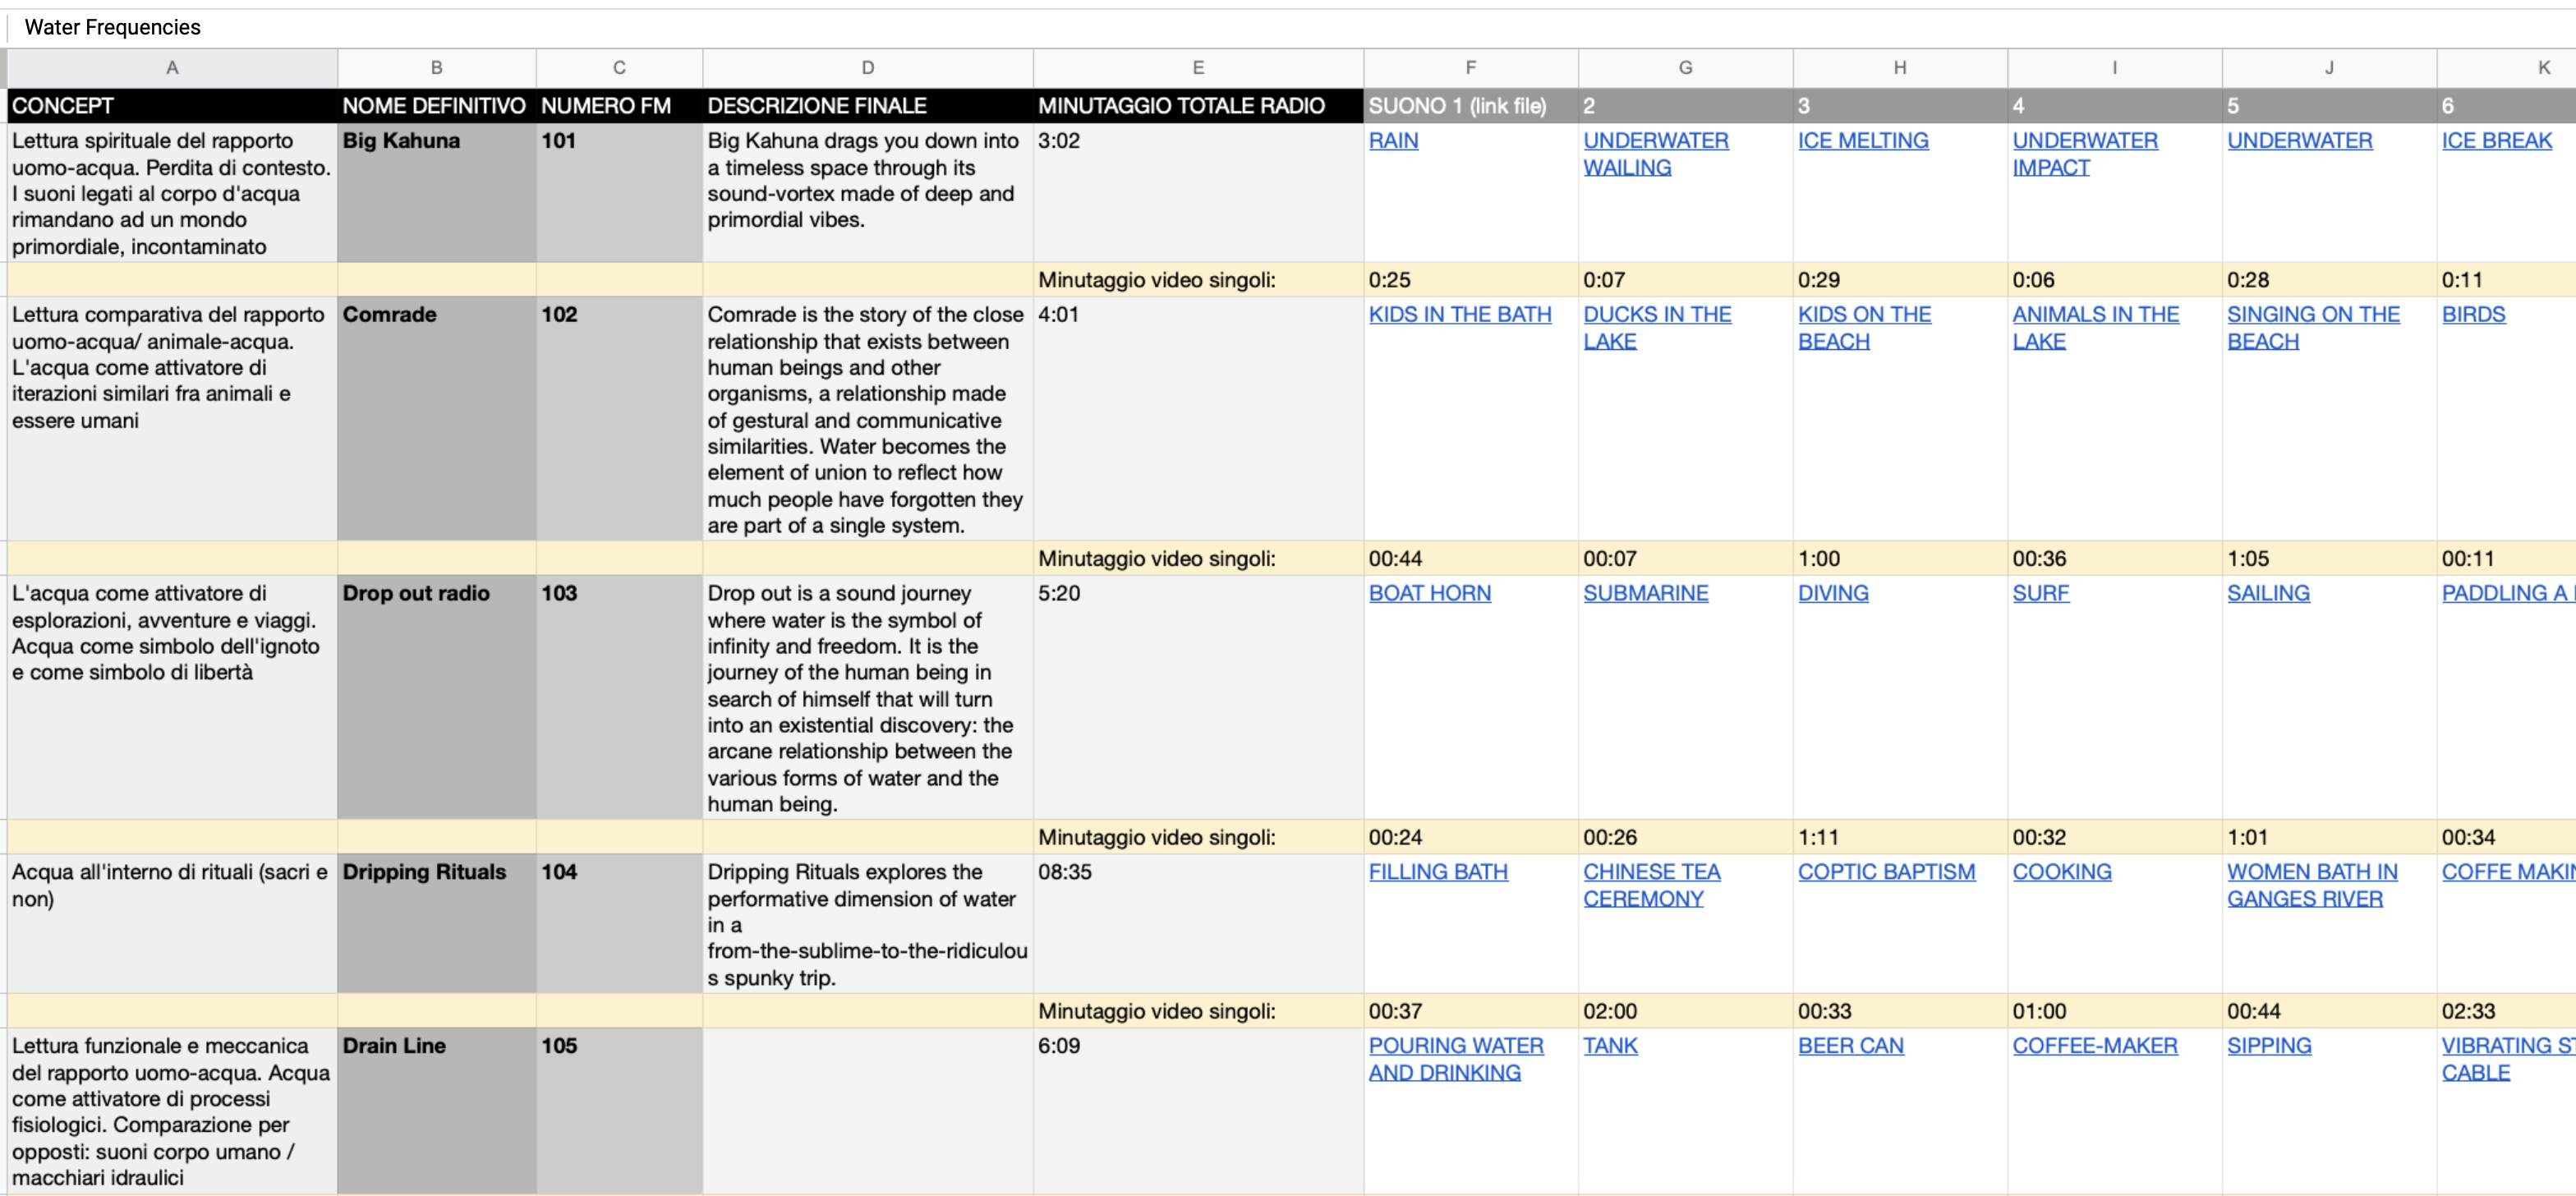The width and height of the screenshot is (2576, 1196).
Task: Select the 08:35 total duration cell
Action: (x=1198, y=923)
